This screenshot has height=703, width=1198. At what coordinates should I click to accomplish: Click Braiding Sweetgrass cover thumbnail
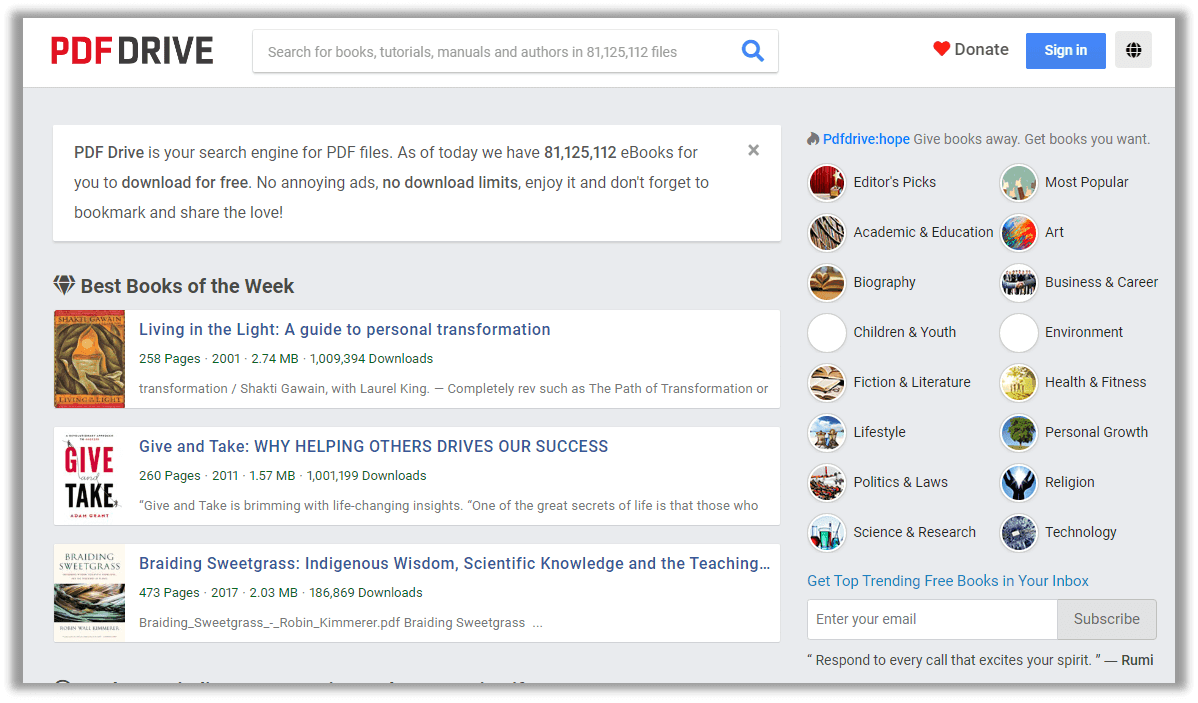click(x=89, y=593)
